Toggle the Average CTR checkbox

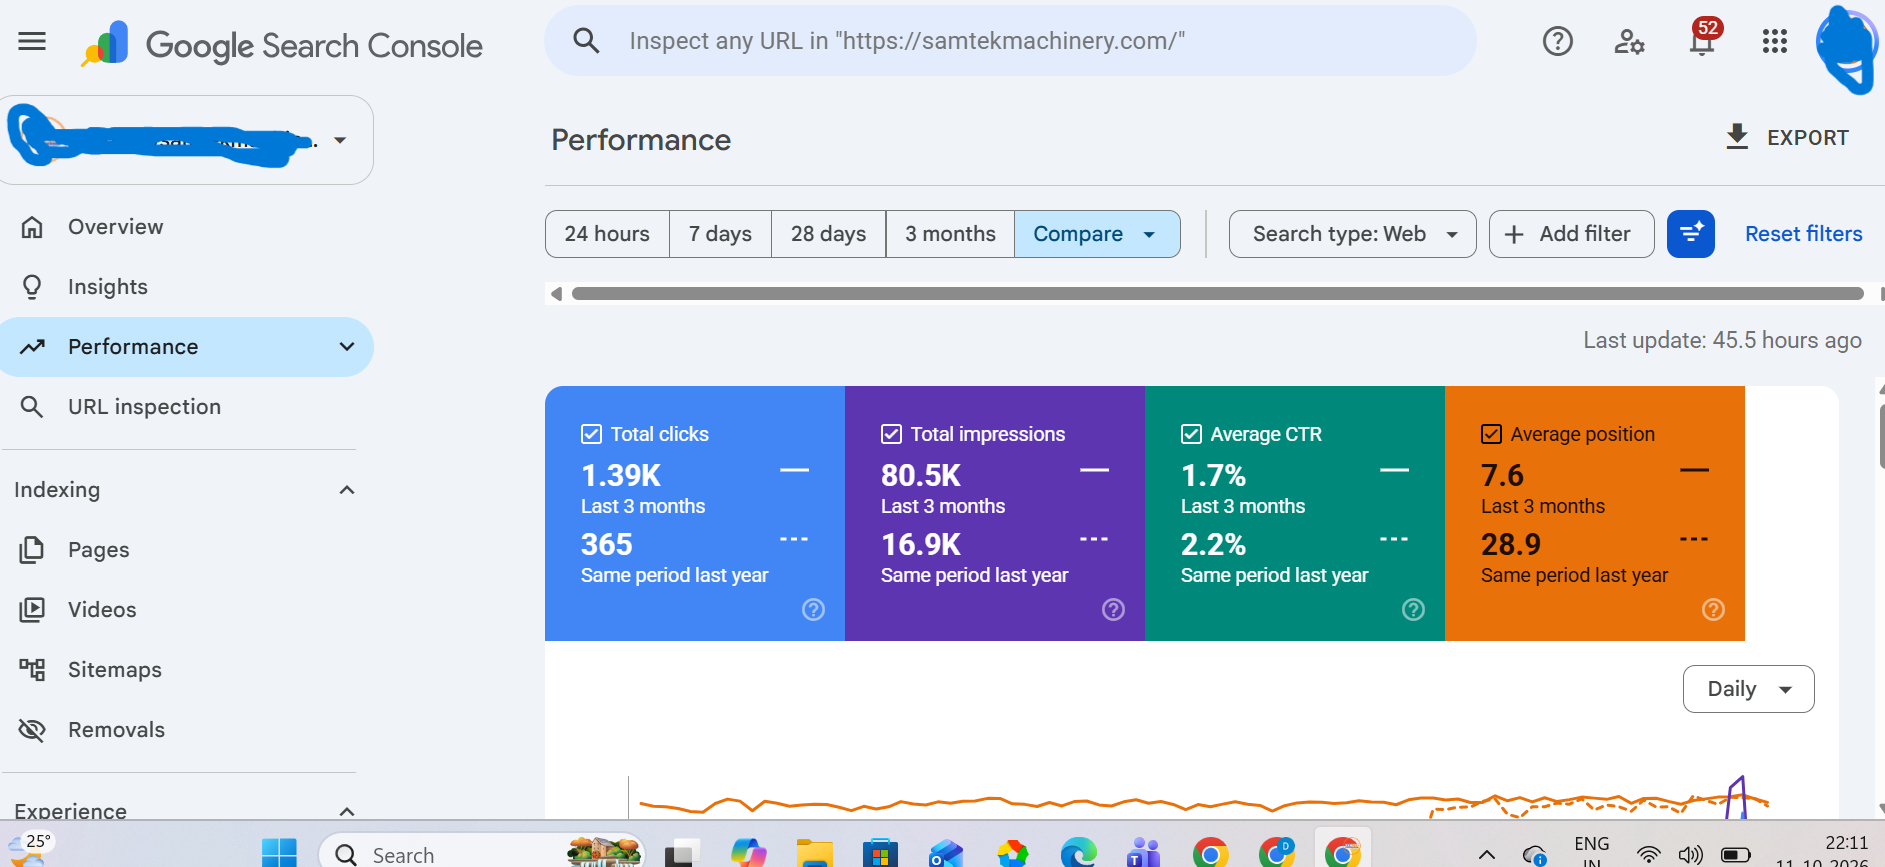pyautogui.click(x=1191, y=434)
